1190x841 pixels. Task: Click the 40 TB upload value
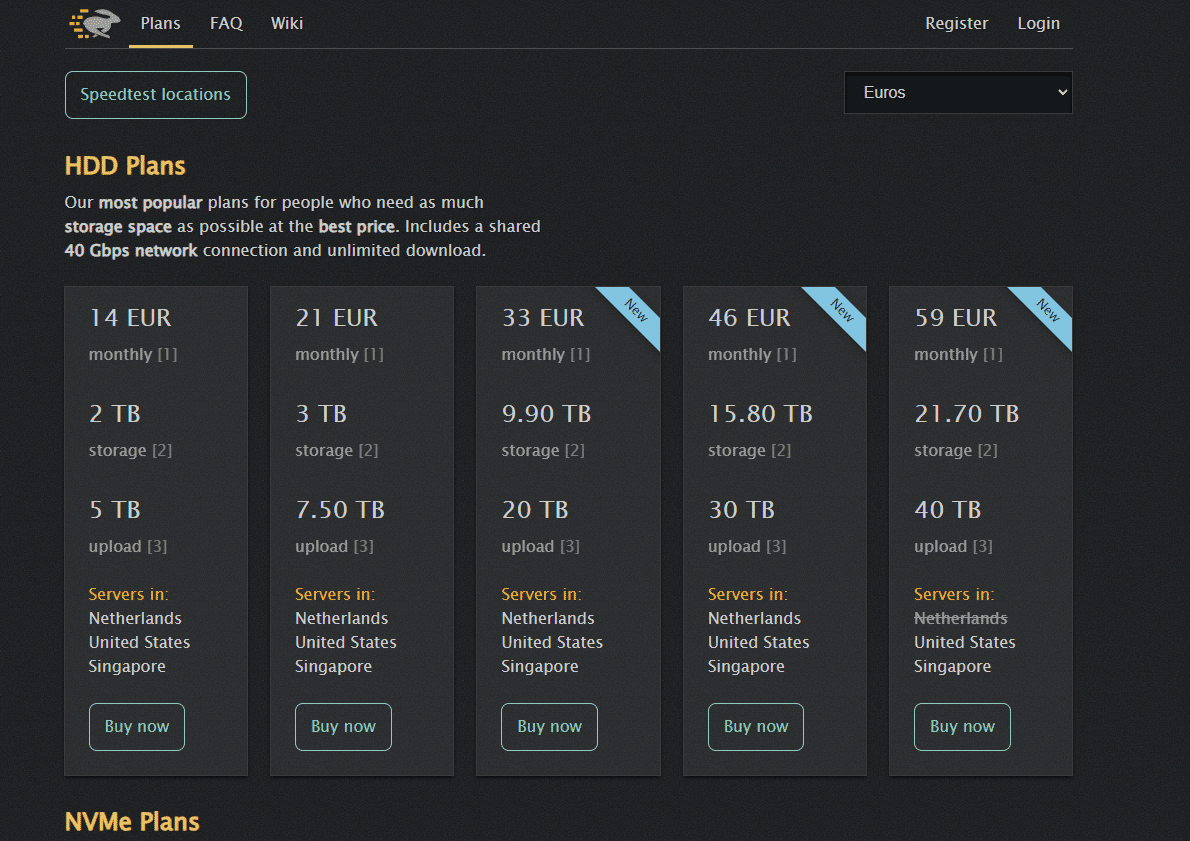948,509
